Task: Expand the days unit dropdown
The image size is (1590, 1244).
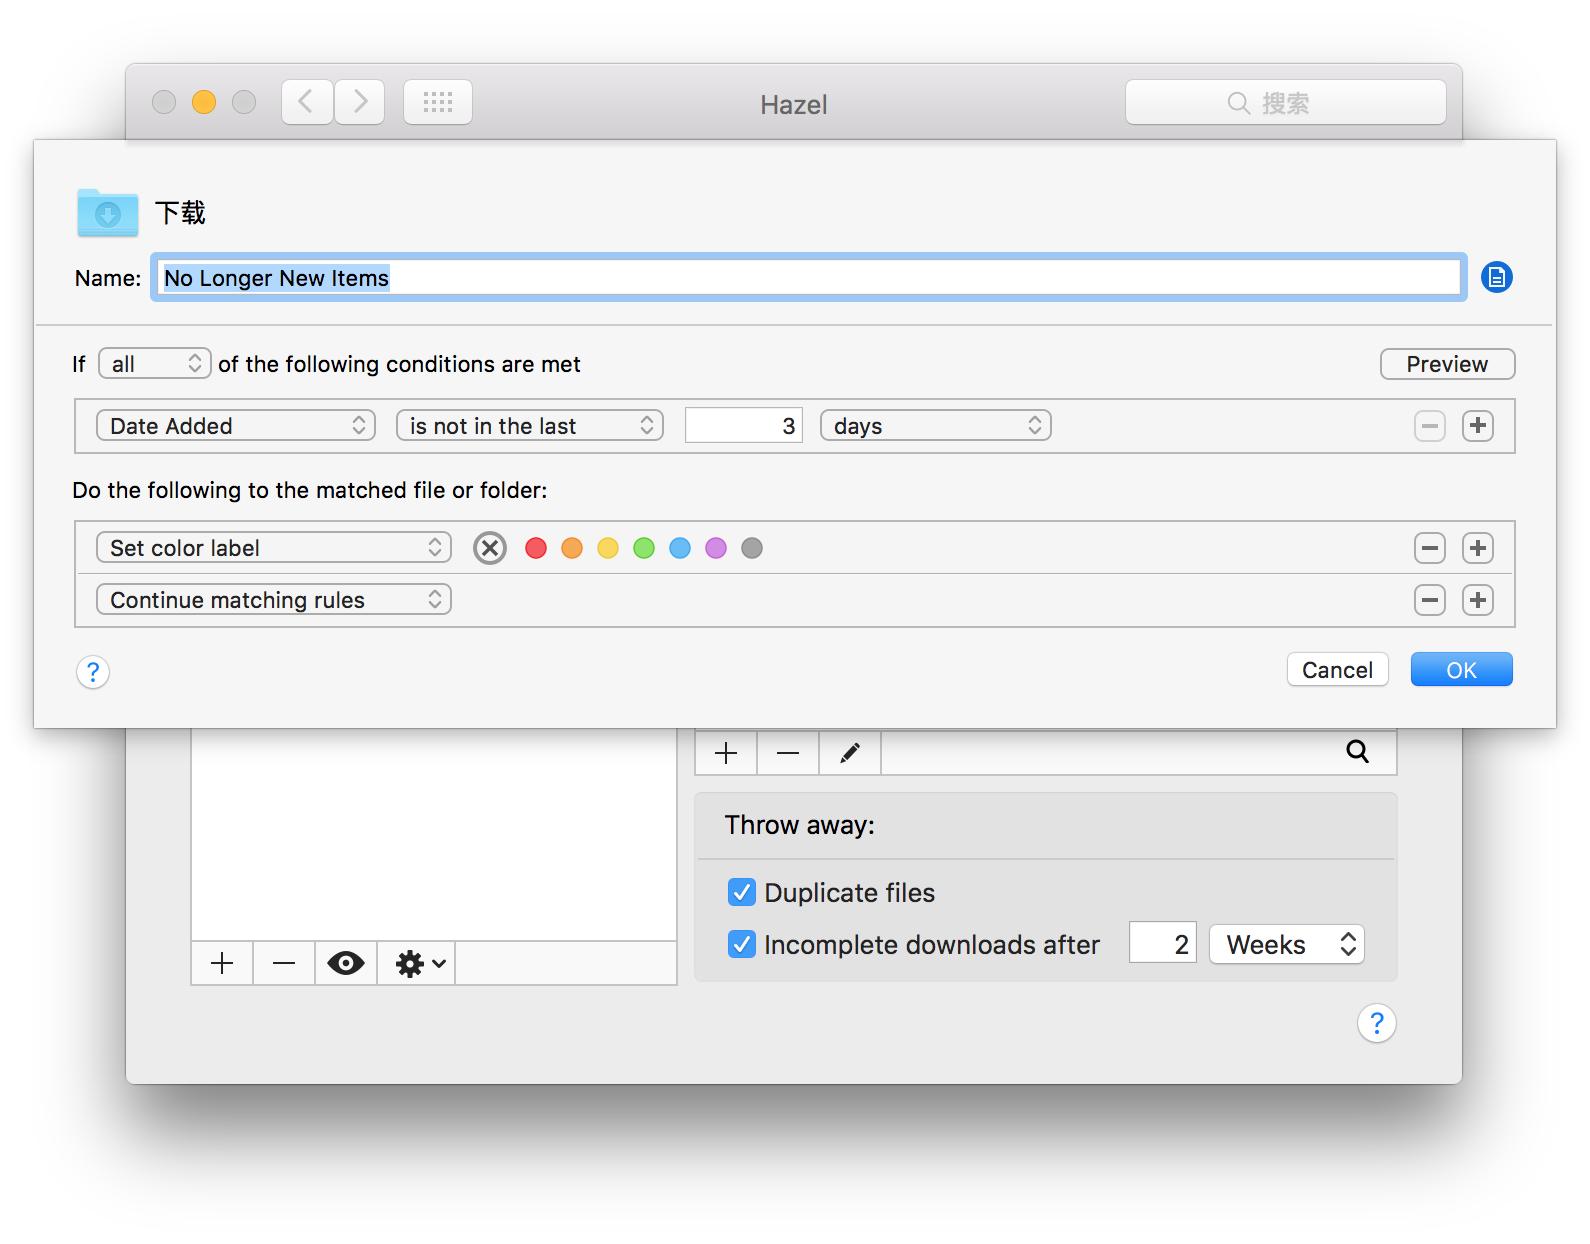Action: [935, 426]
